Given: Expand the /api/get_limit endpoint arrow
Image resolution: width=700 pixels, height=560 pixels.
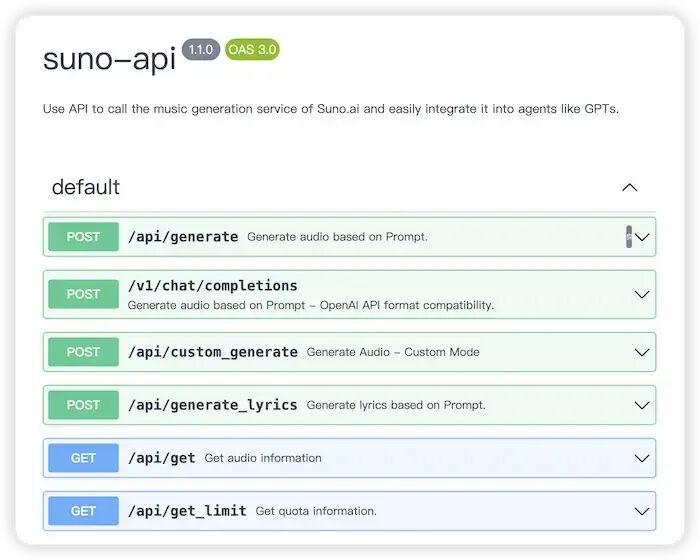Looking at the screenshot, I should [642, 511].
